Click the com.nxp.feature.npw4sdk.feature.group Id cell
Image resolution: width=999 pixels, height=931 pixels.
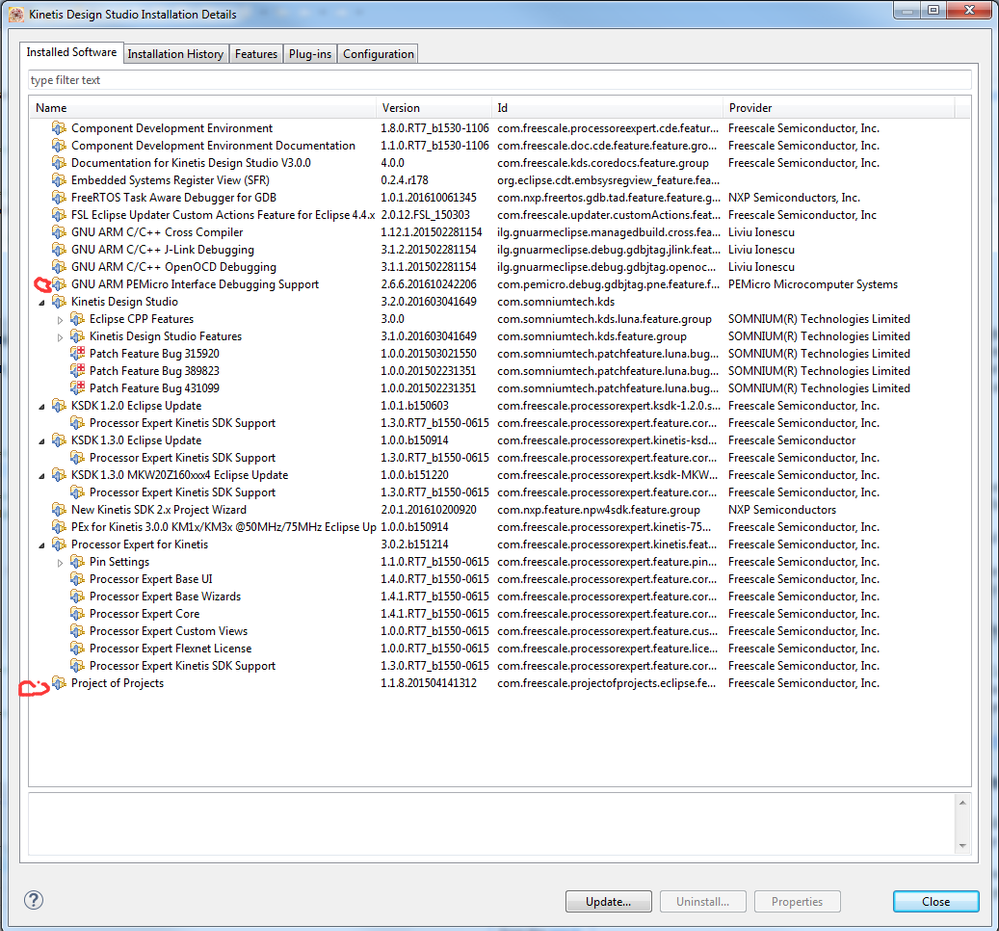pos(599,510)
